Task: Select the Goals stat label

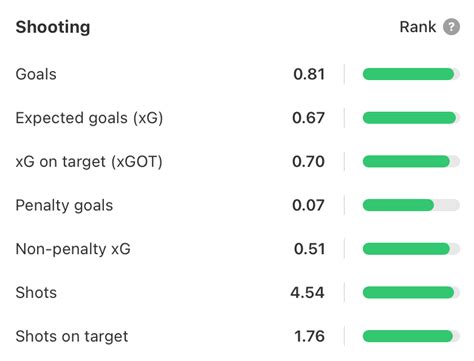Action: coord(36,74)
